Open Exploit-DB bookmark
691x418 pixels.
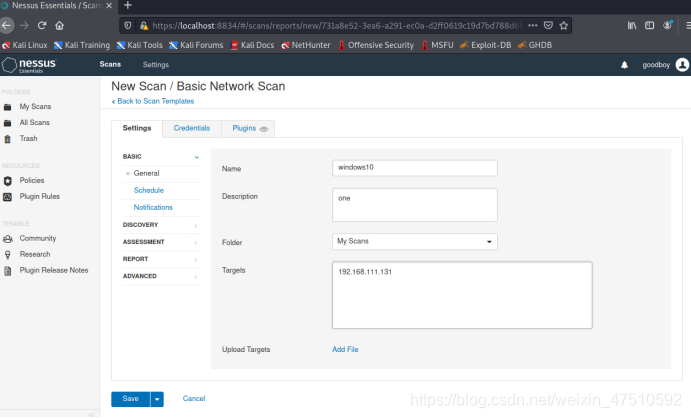point(486,45)
